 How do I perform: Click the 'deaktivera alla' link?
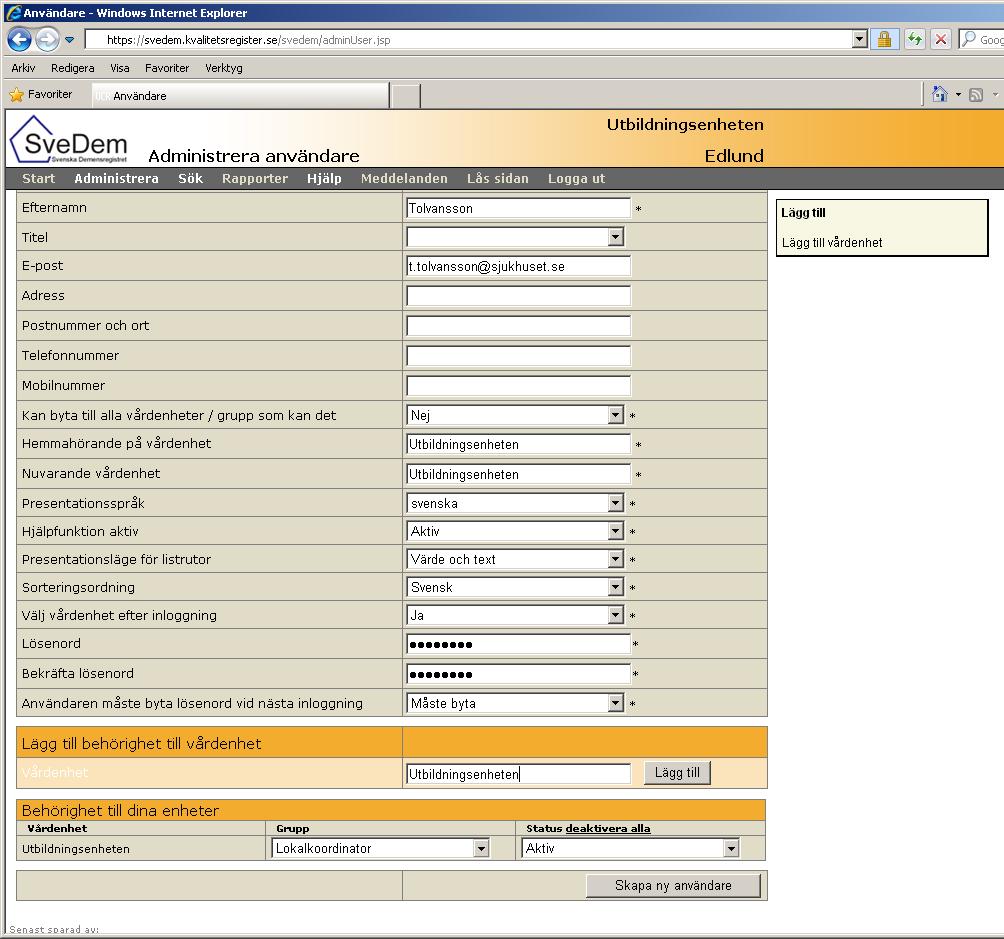tap(608, 828)
